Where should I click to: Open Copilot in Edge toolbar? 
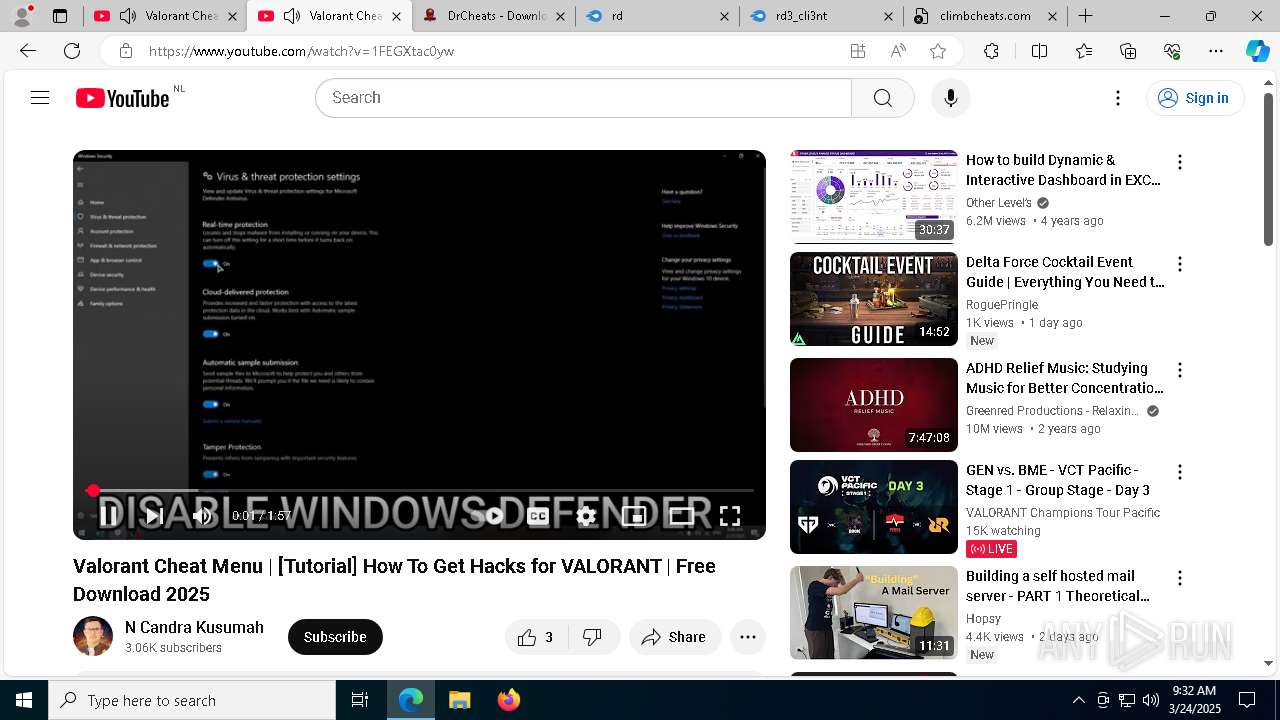pos(1258,51)
